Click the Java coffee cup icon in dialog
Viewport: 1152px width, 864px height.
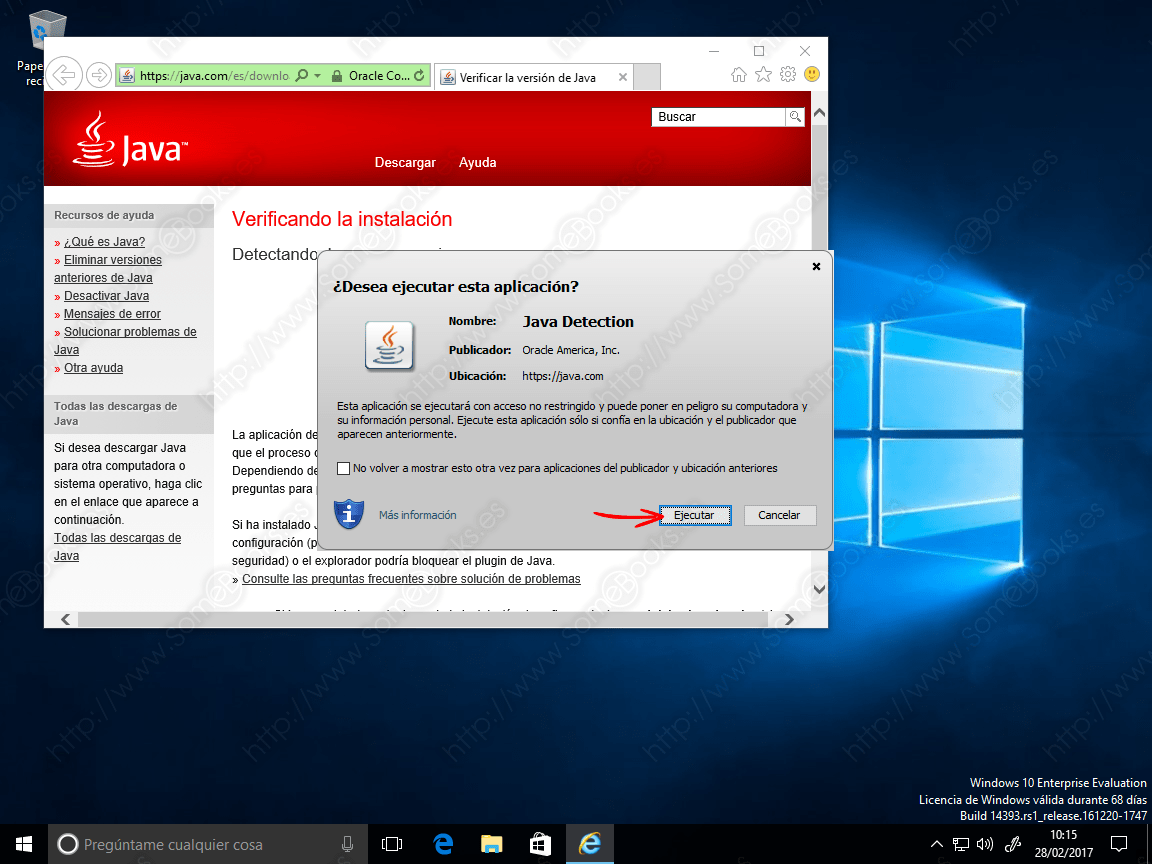click(389, 345)
